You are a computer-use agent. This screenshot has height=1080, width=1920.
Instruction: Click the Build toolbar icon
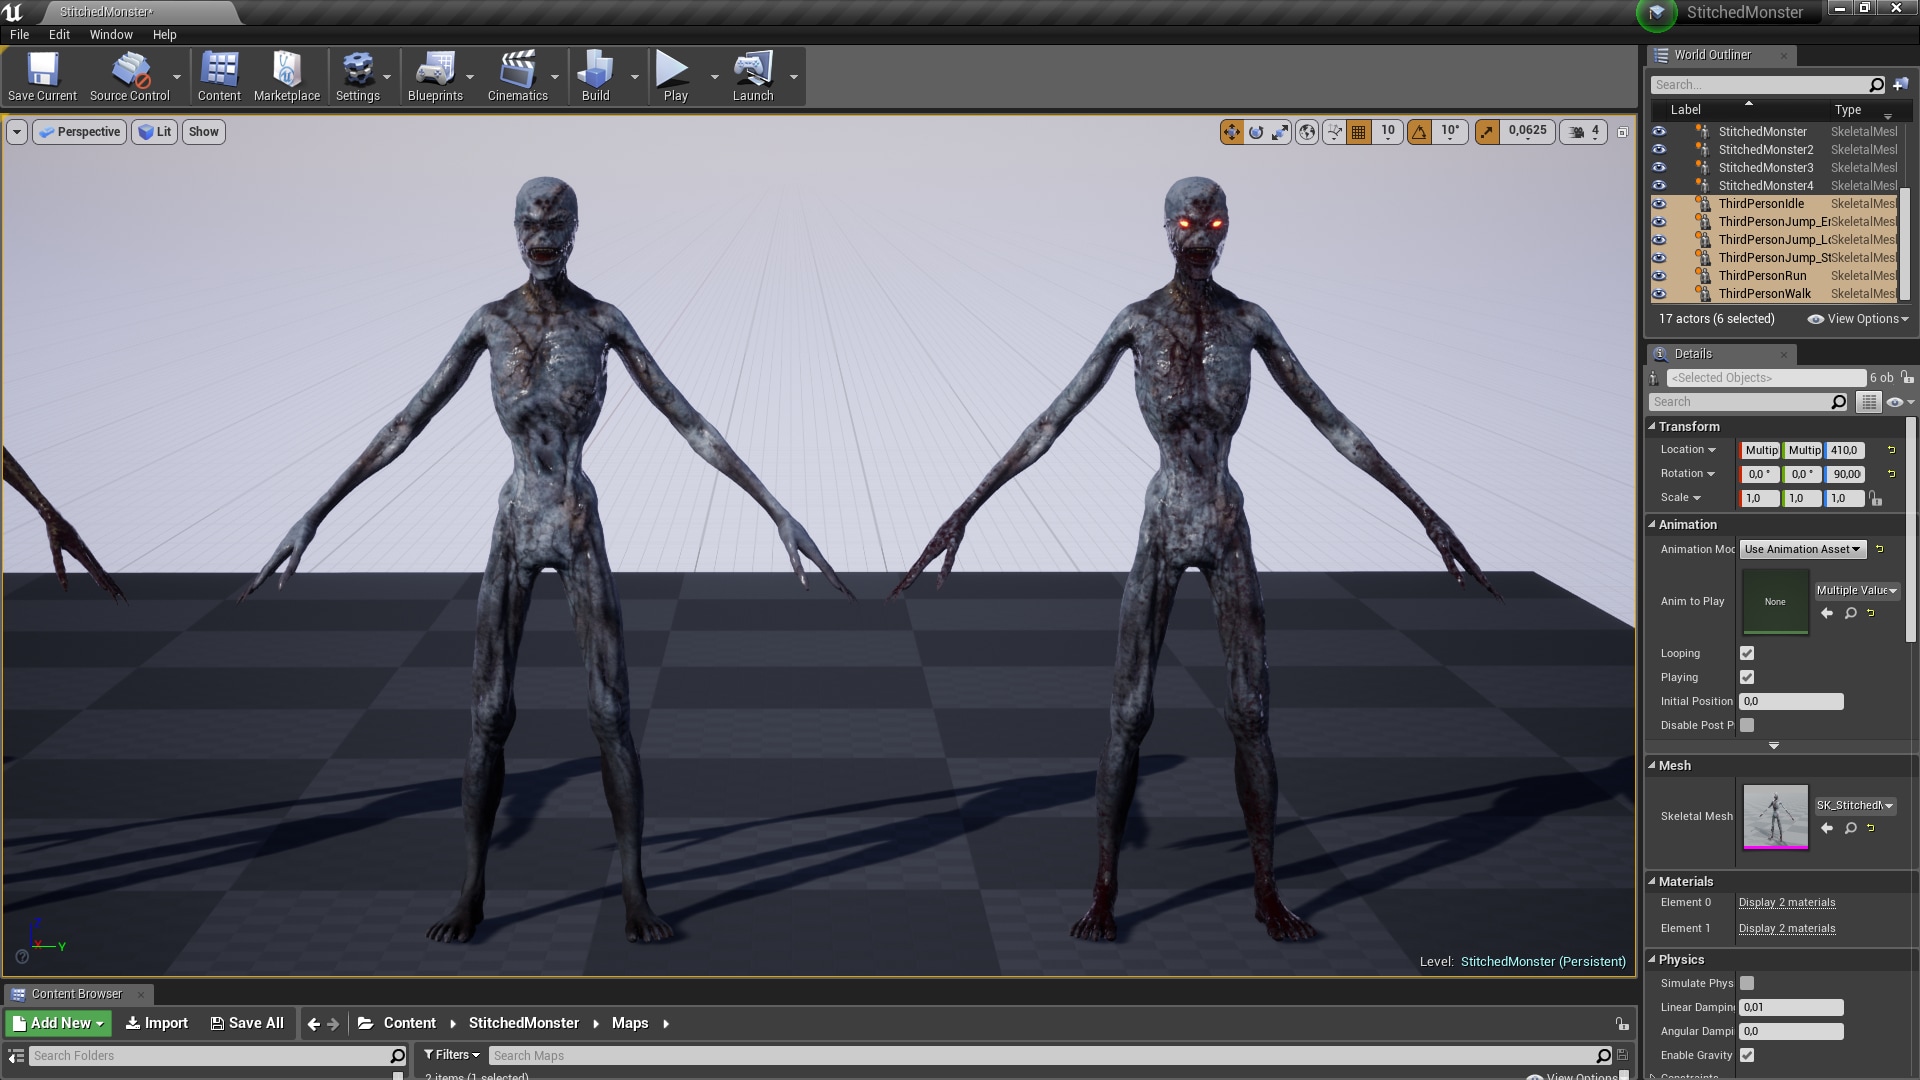pyautogui.click(x=595, y=76)
